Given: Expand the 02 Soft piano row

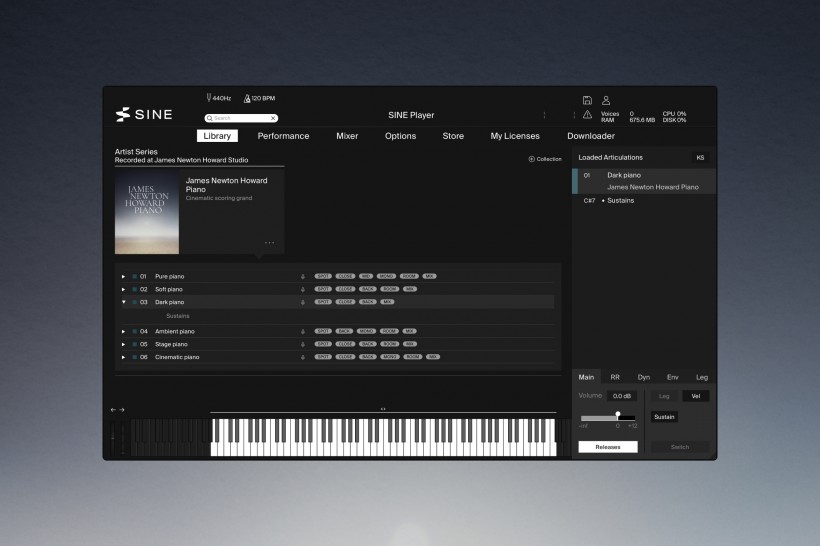Looking at the screenshot, I should pyautogui.click(x=123, y=289).
